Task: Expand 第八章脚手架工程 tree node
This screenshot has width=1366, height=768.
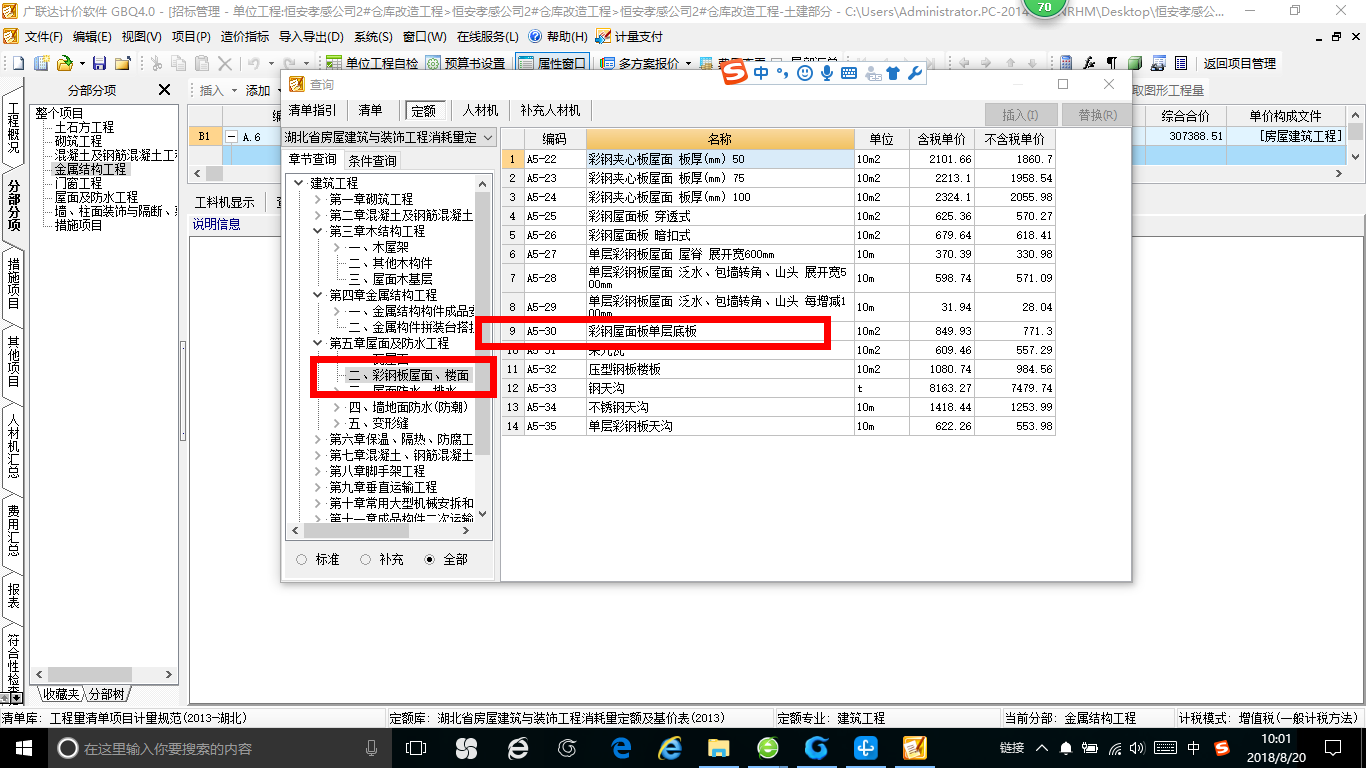Action: coord(319,471)
